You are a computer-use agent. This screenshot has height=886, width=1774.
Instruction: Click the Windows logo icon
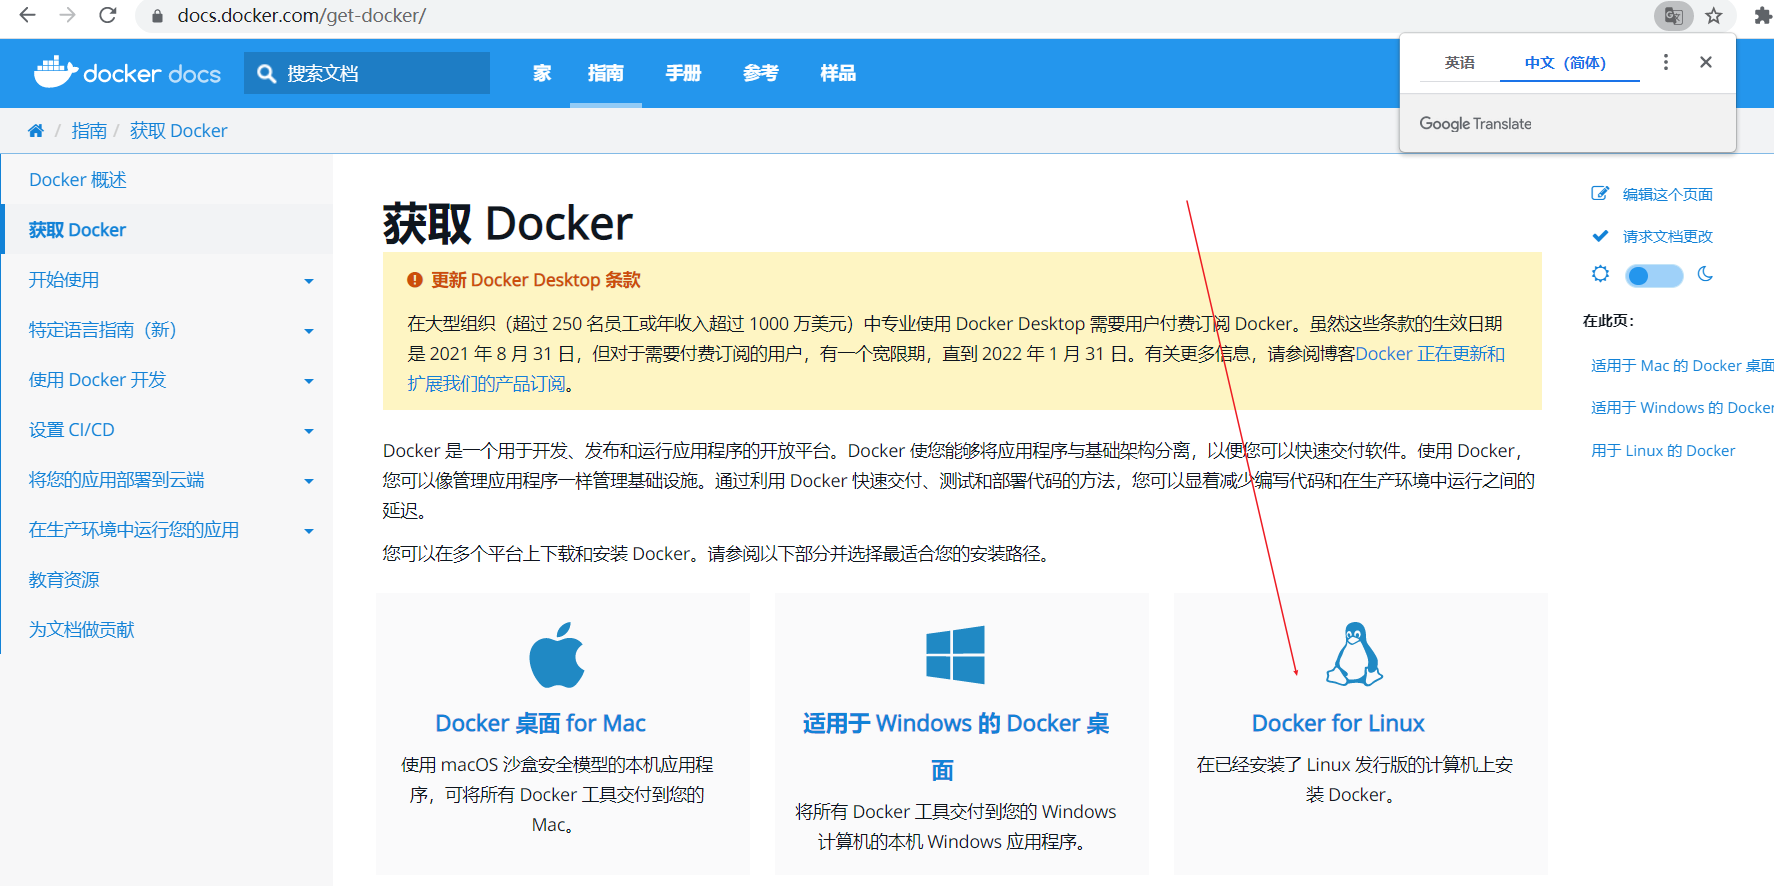(x=955, y=655)
